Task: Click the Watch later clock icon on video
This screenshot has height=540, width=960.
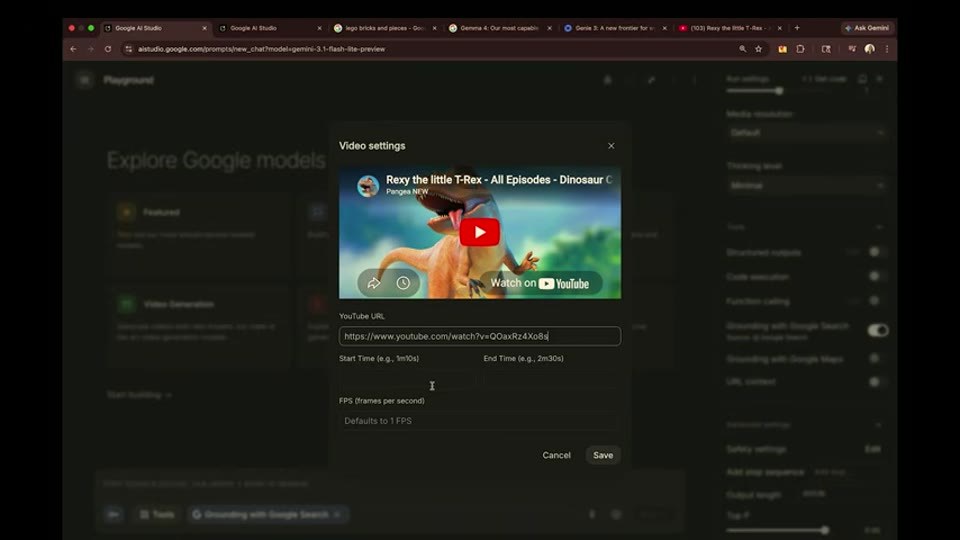Action: [403, 283]
